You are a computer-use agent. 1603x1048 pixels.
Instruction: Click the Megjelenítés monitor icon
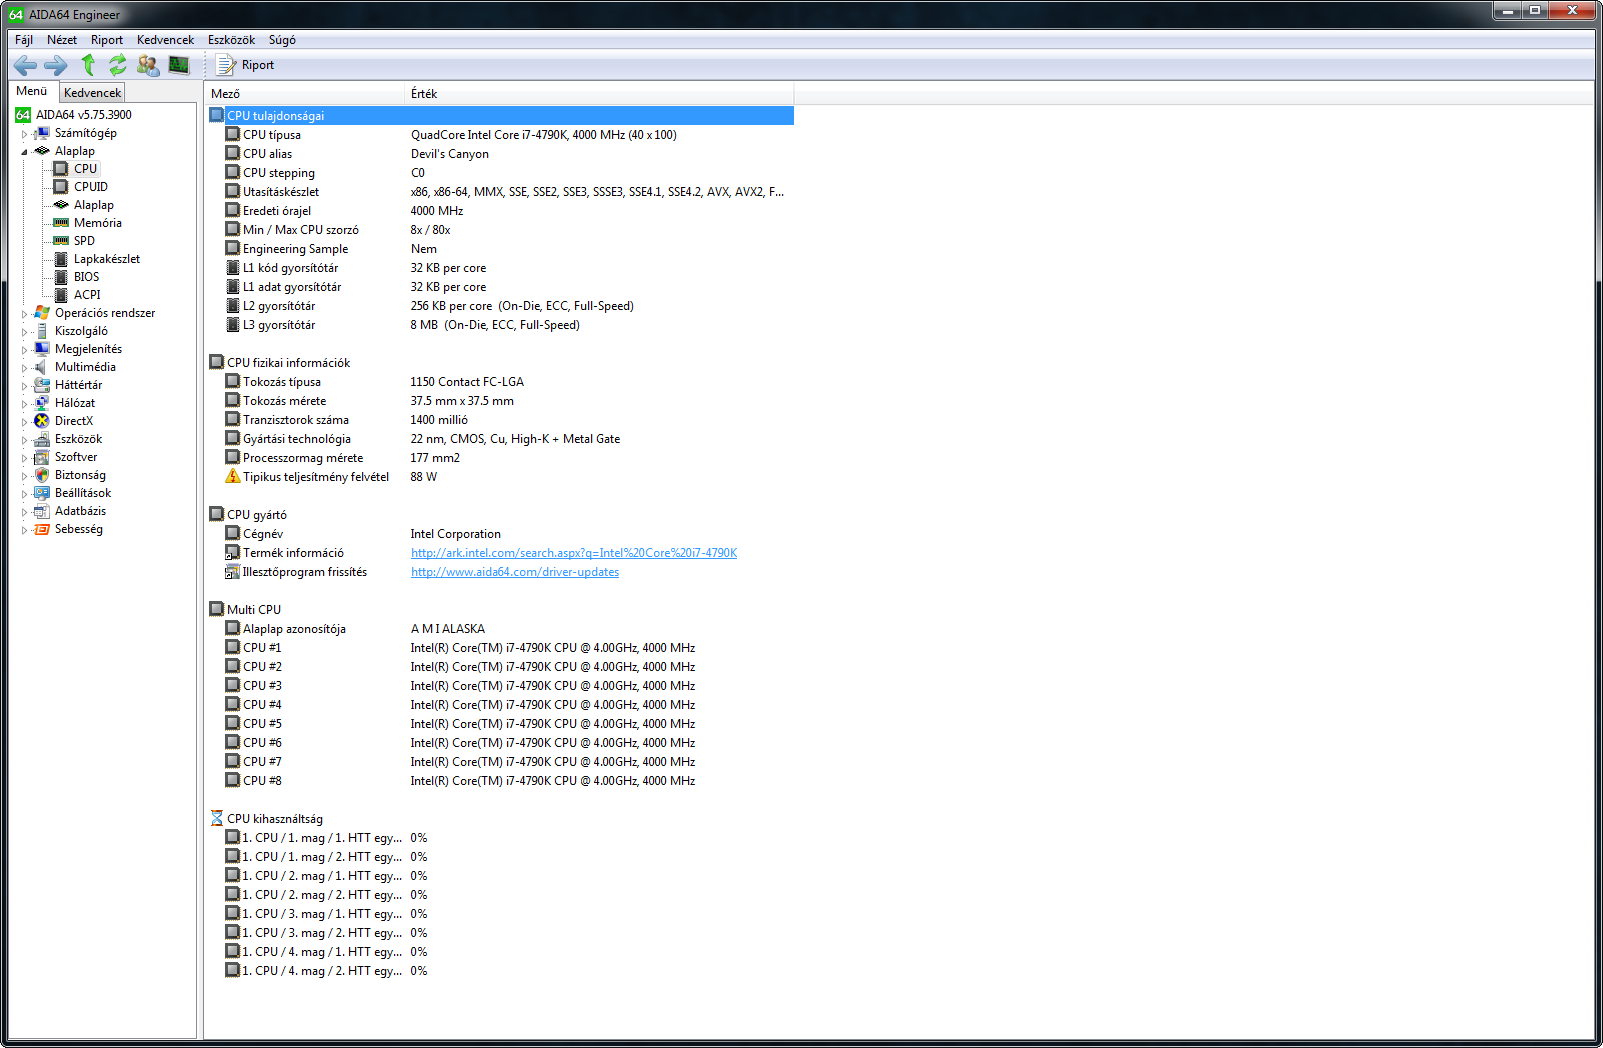(x=42, y=349)
